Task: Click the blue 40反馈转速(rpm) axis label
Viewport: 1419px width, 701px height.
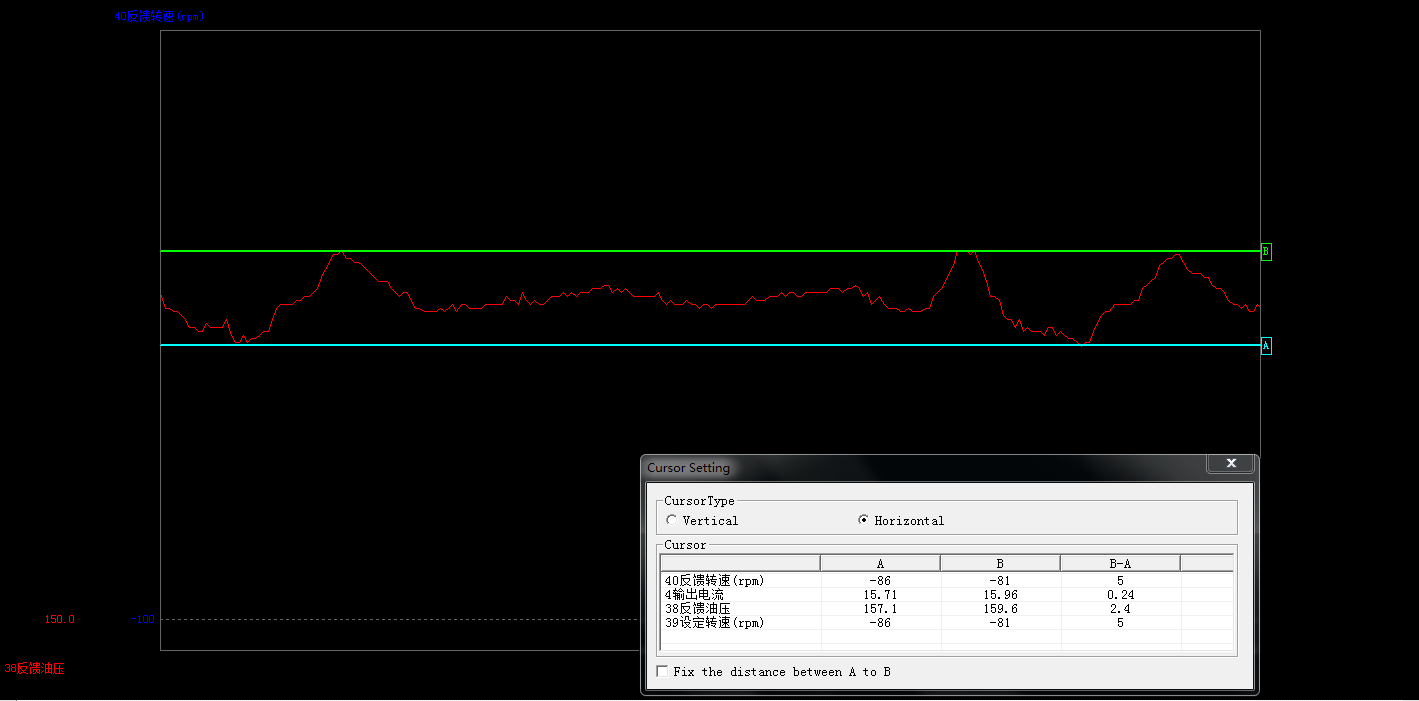Action: pos(159,16)
